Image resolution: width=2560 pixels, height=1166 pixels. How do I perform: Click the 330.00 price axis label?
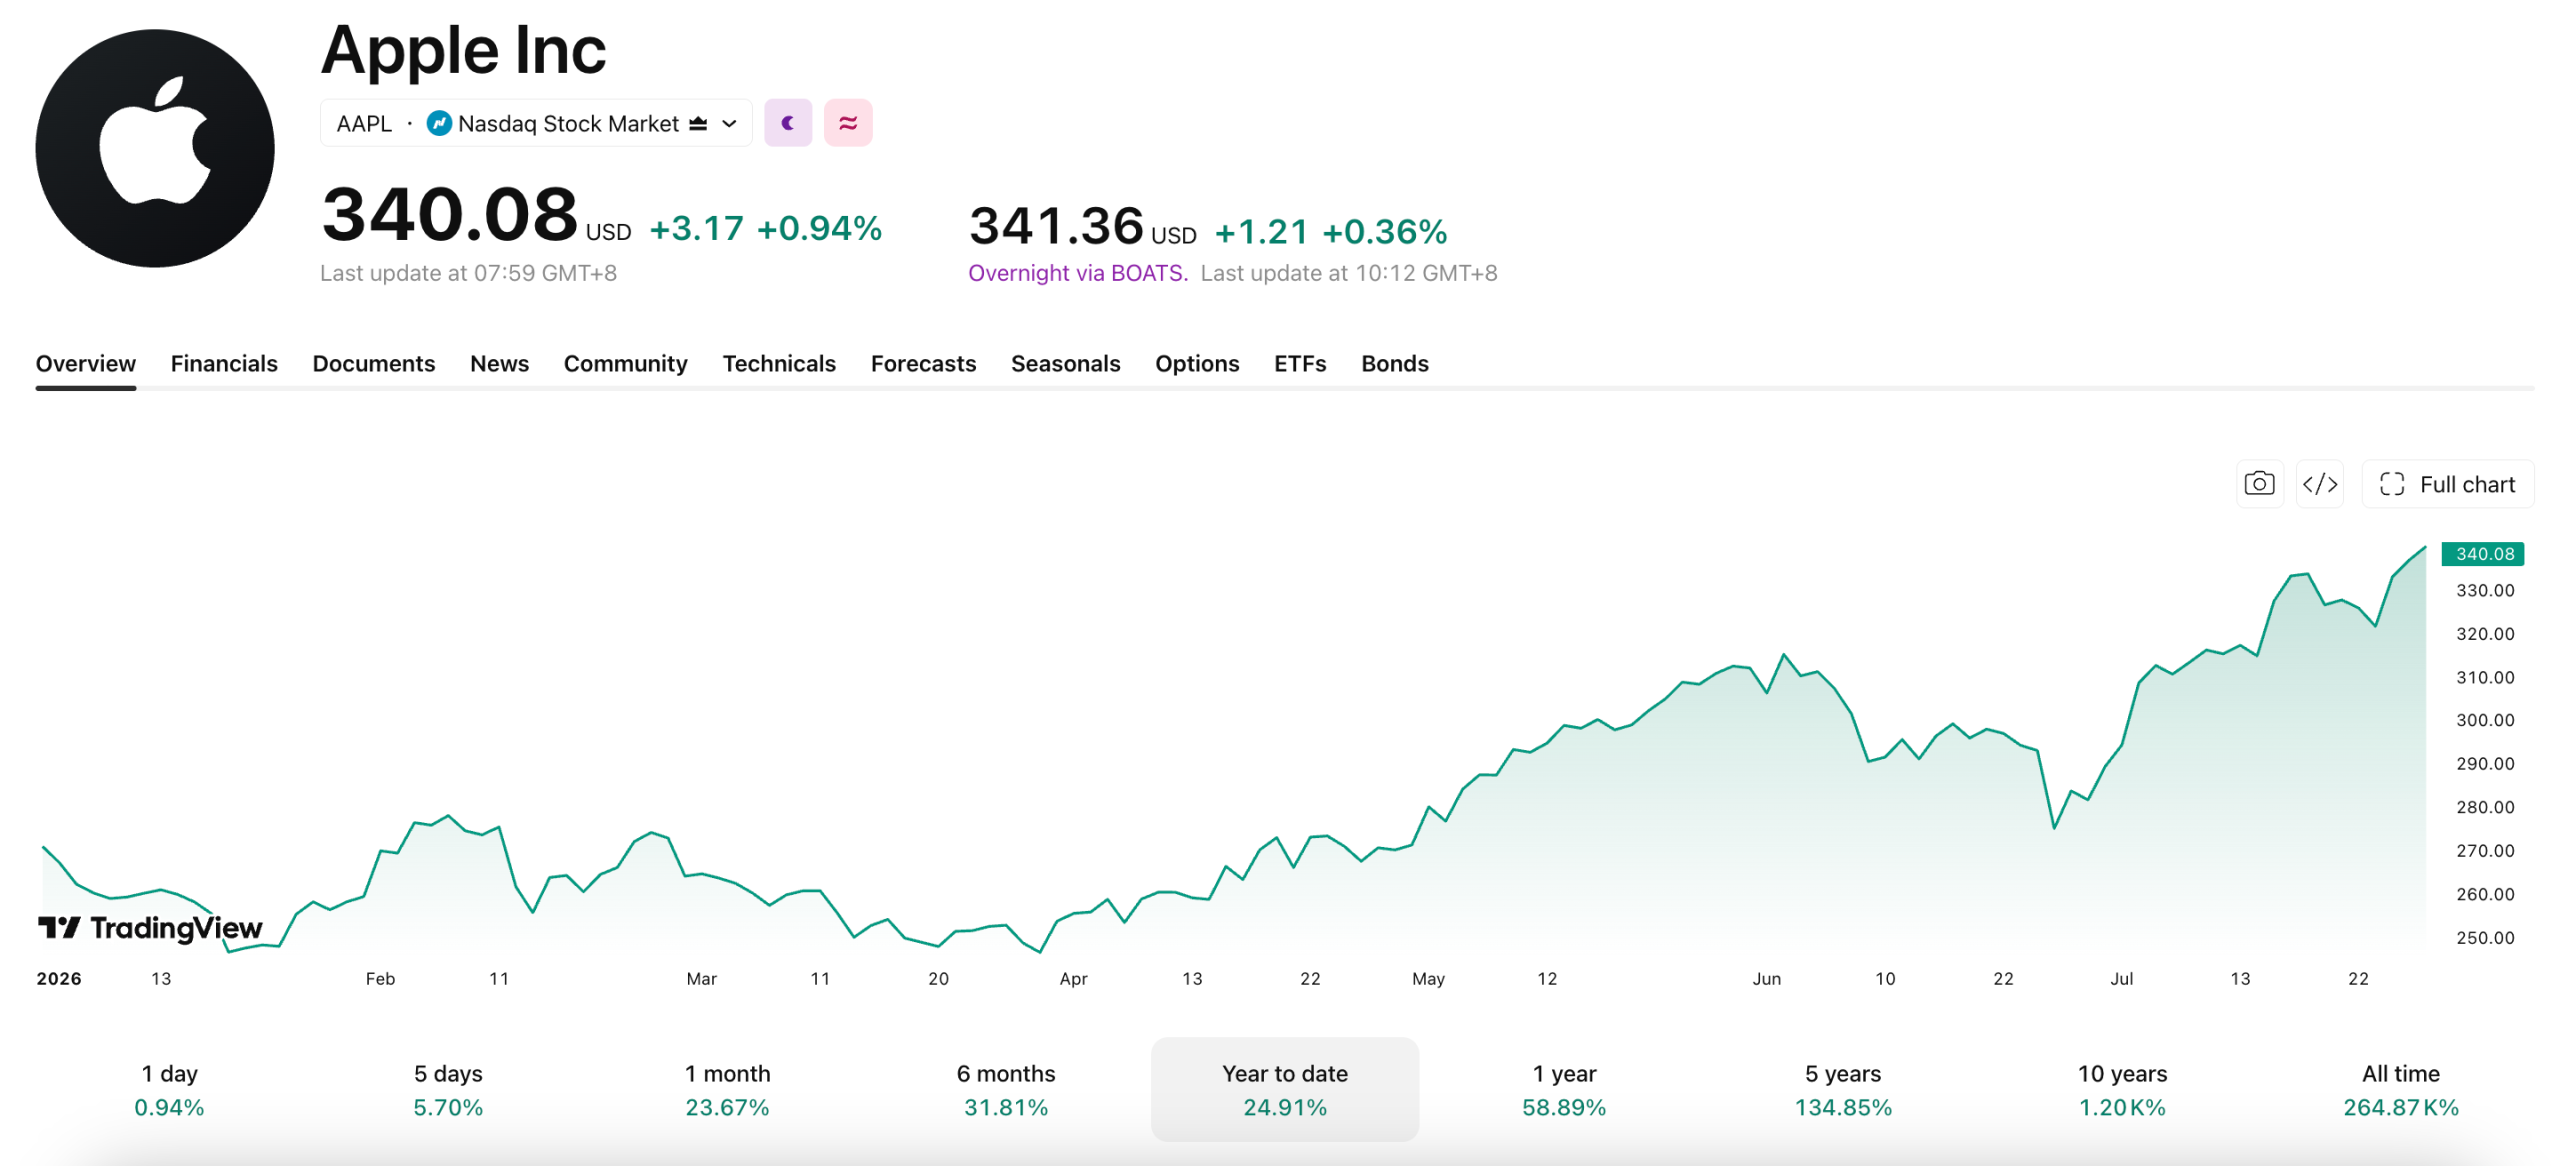(2485, 591)
